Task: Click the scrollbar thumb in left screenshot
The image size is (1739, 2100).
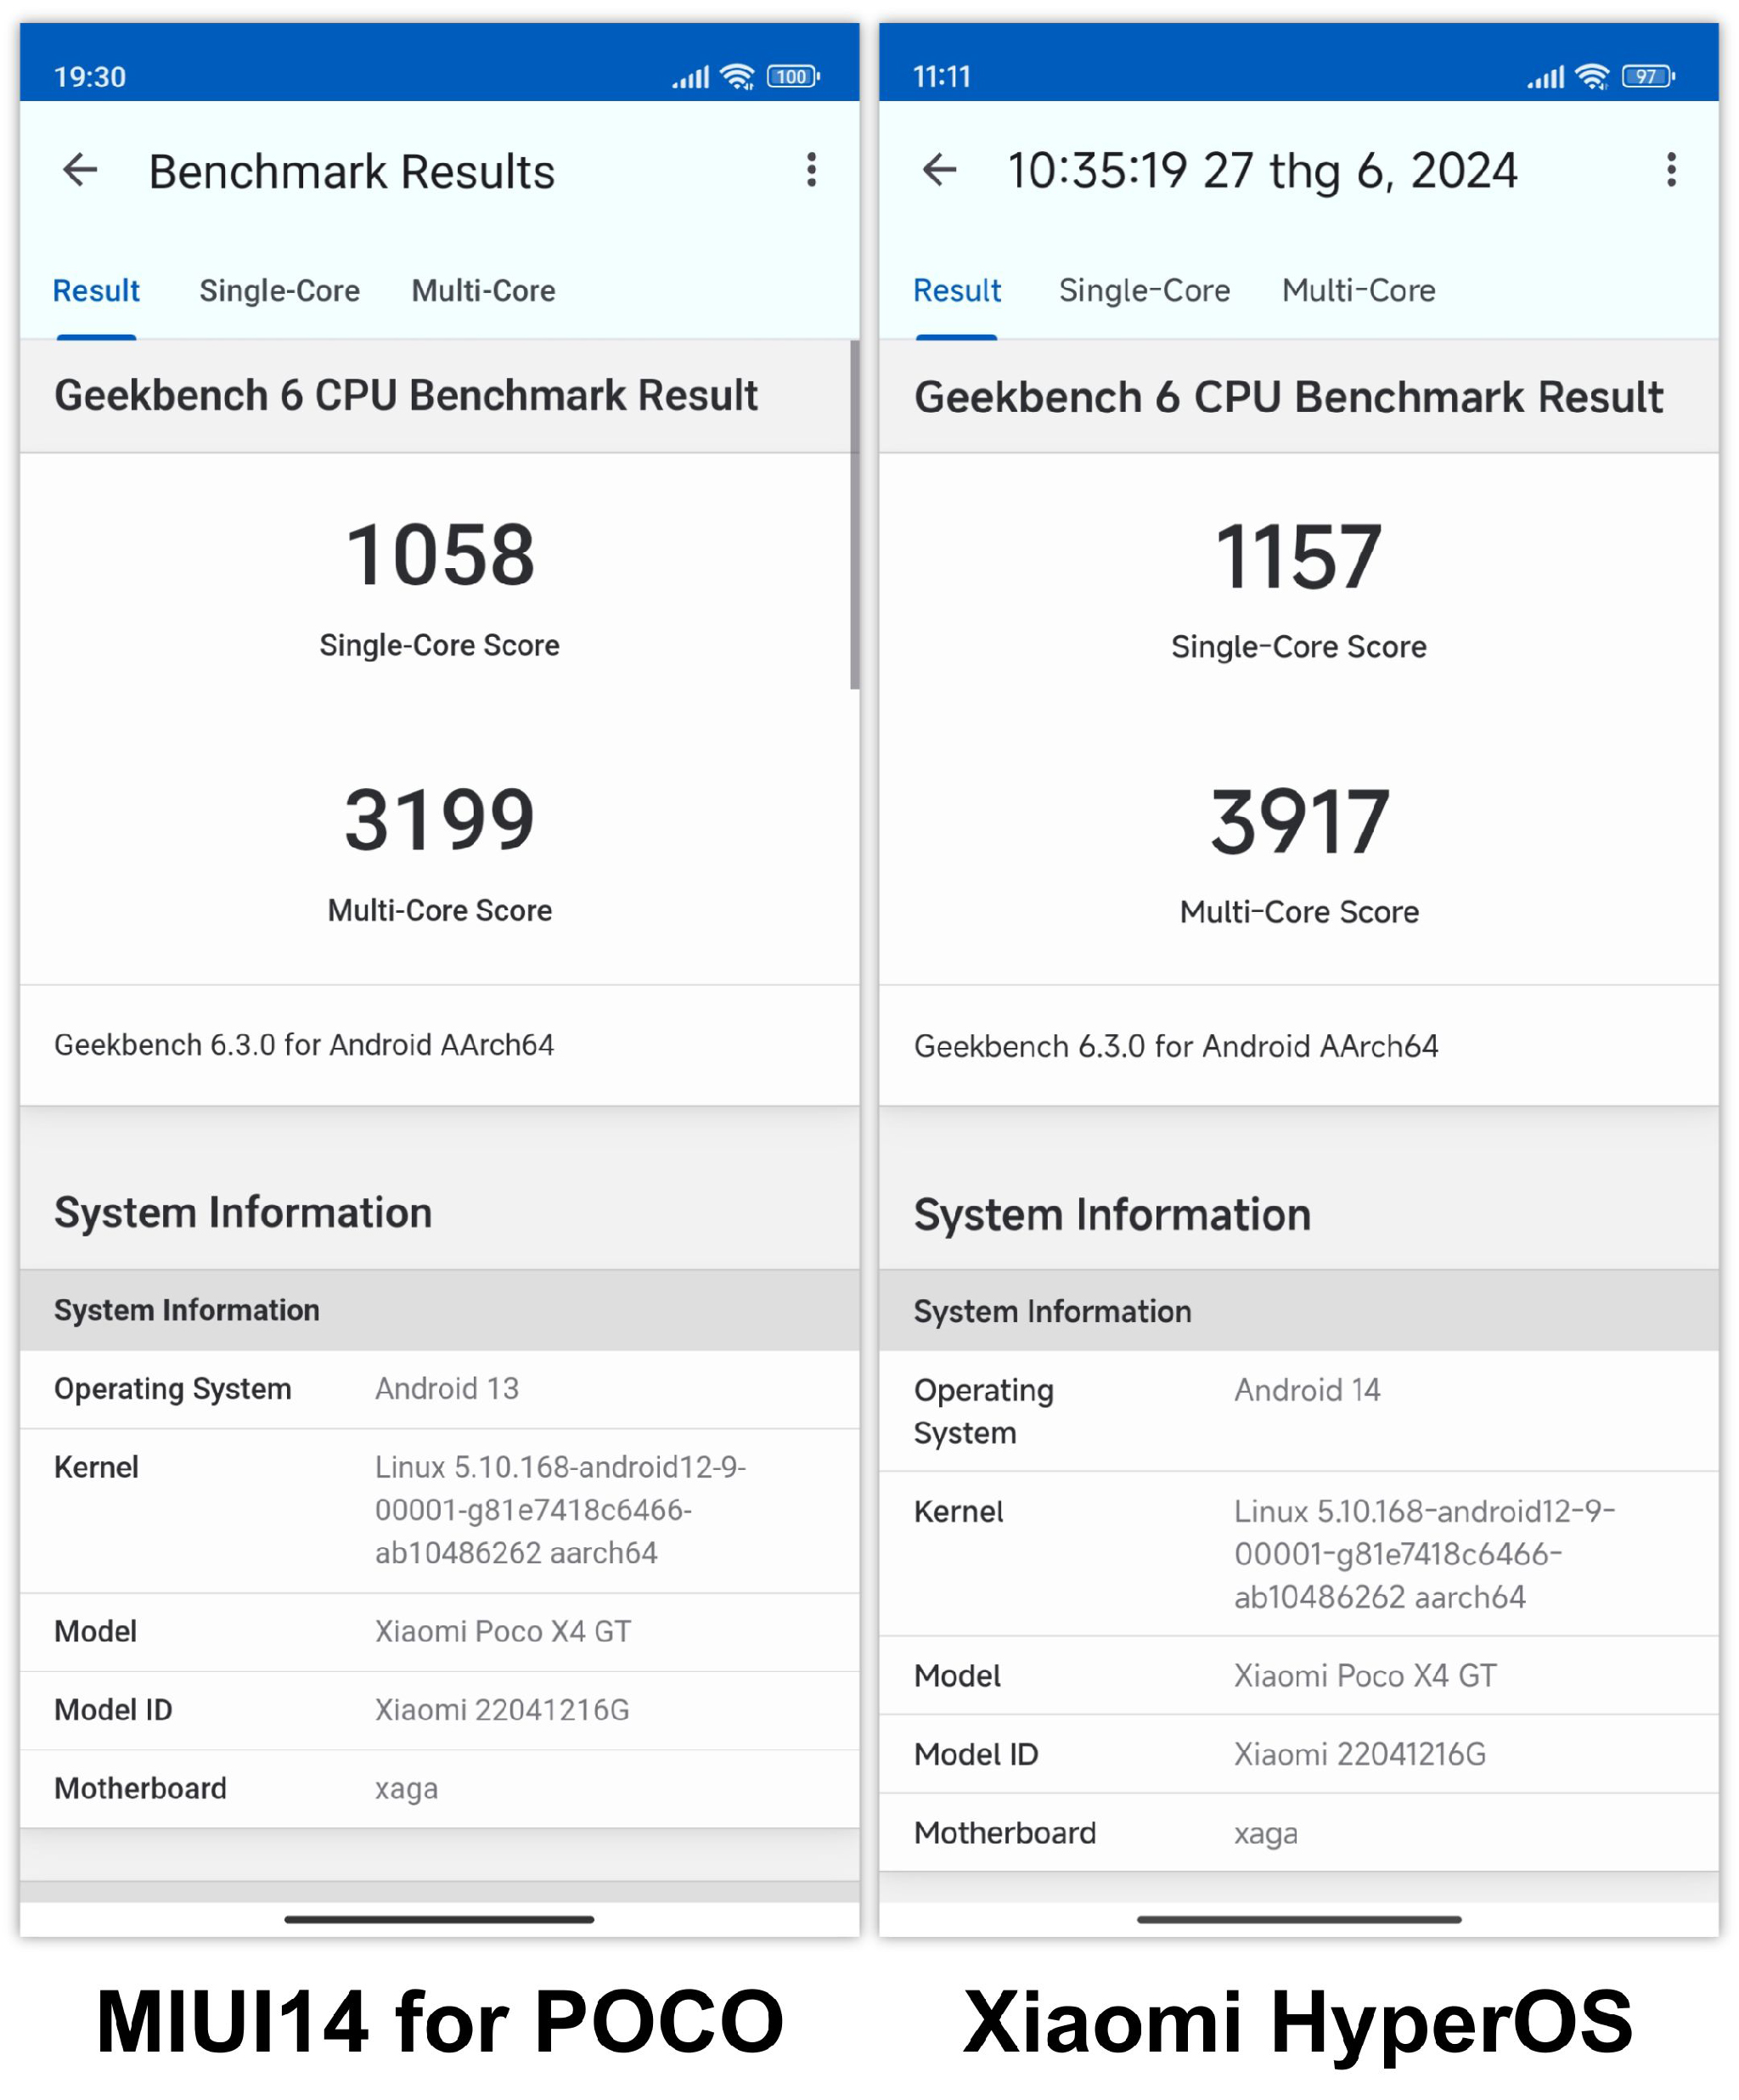Action: (x=854, y=515)
